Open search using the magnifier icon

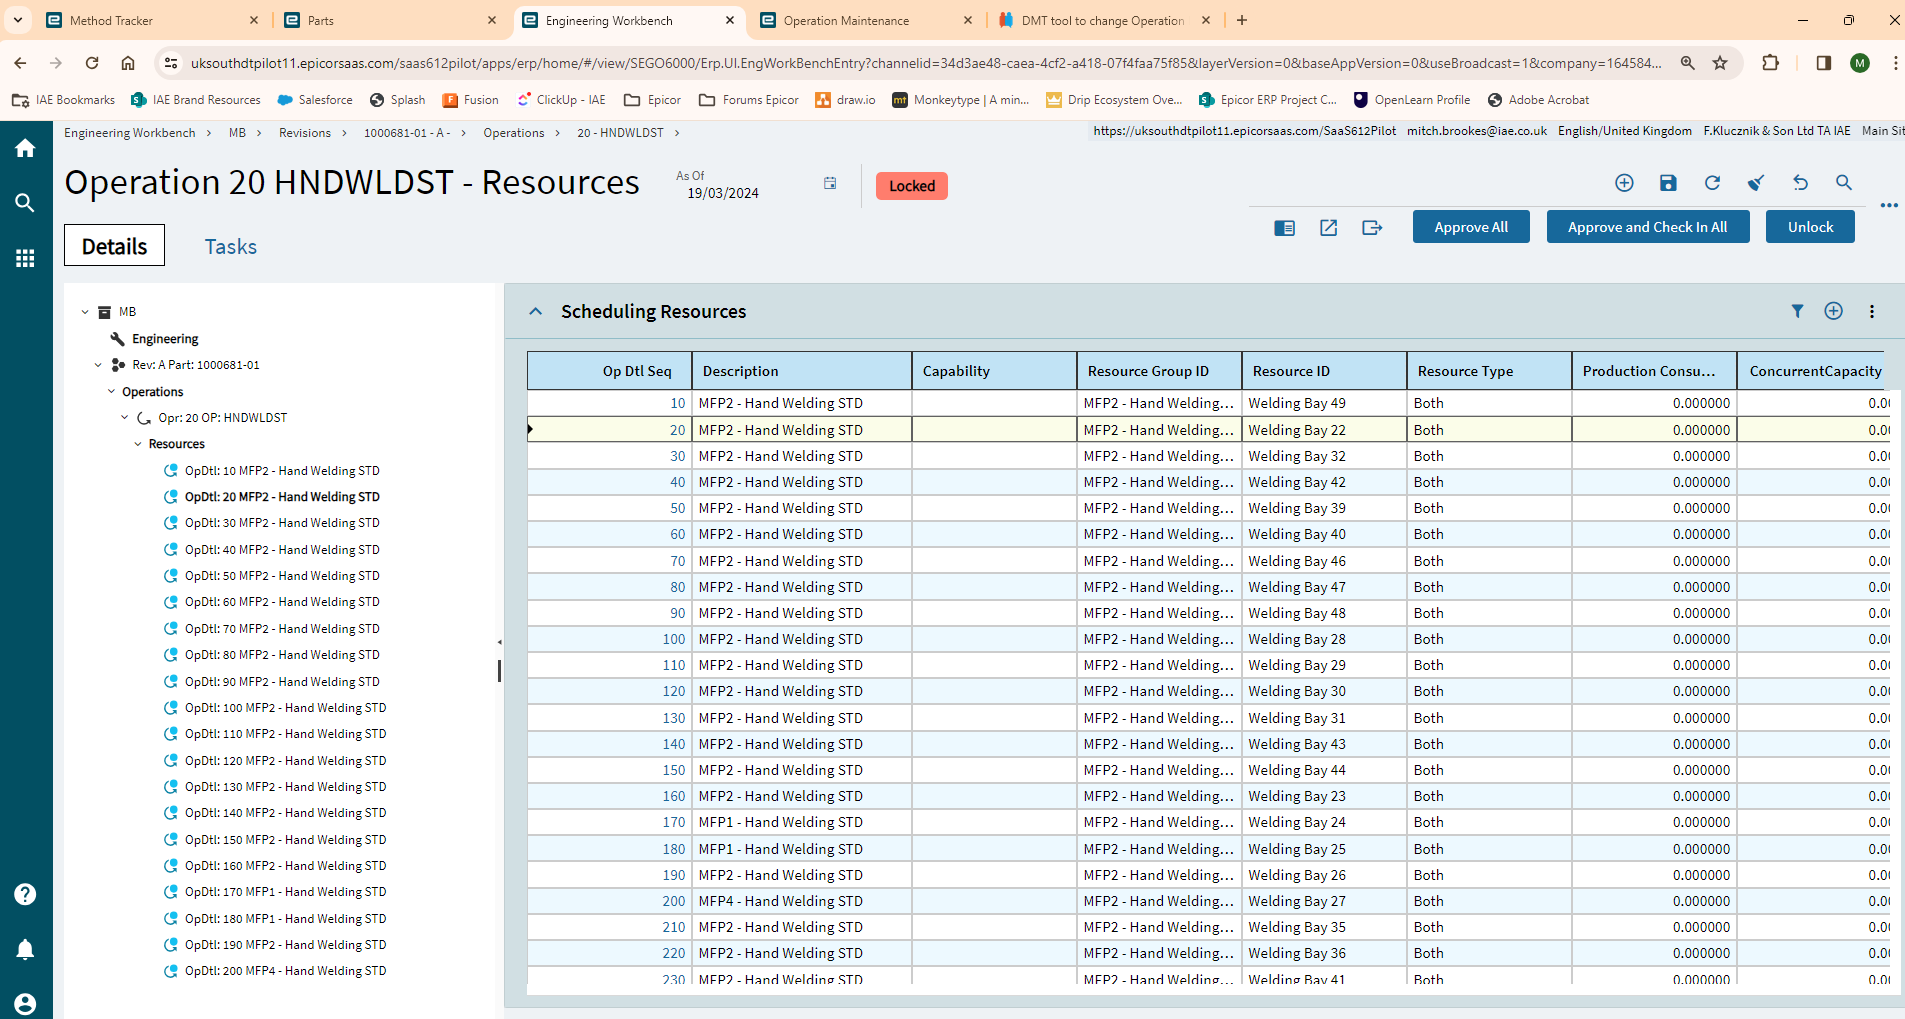1844,183
